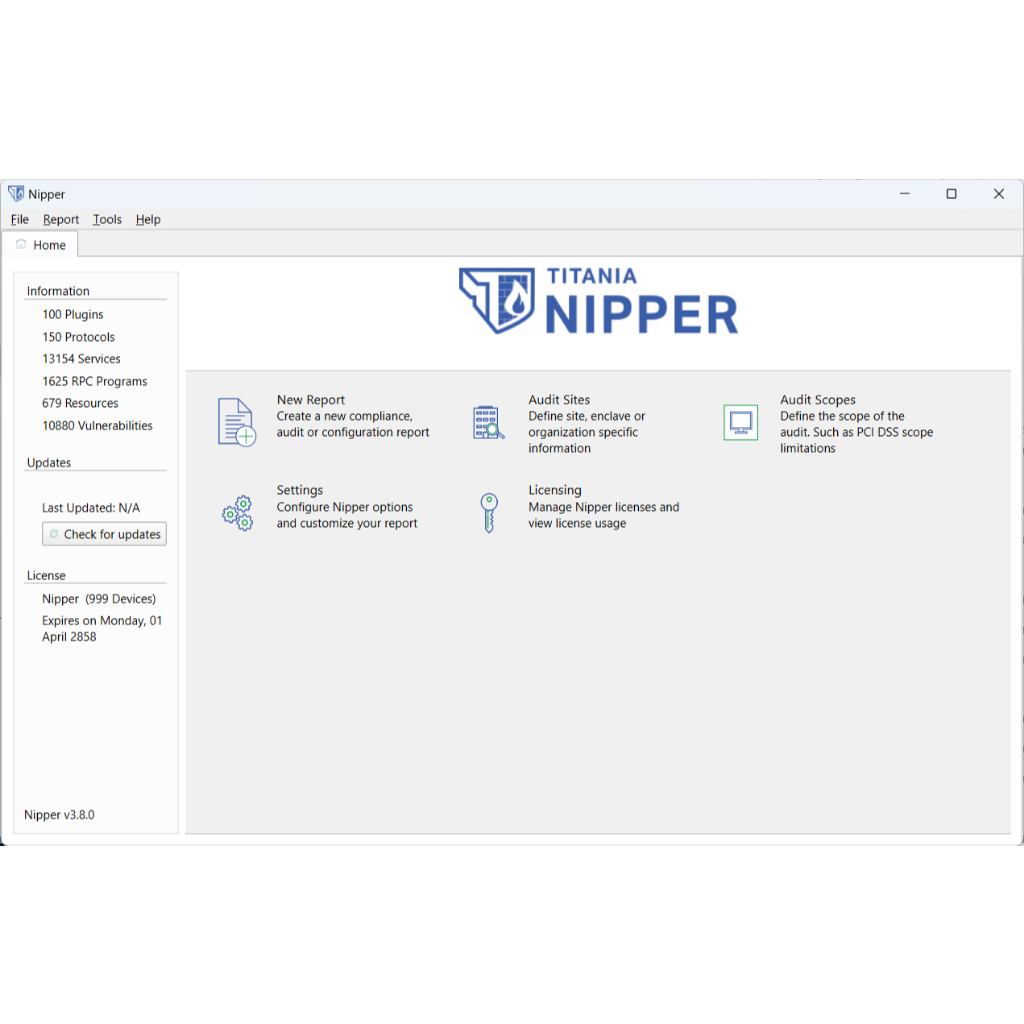Viewport: 1024px width, 1024px height.
Task: Open the Help menu
Action: click(148, 219)
